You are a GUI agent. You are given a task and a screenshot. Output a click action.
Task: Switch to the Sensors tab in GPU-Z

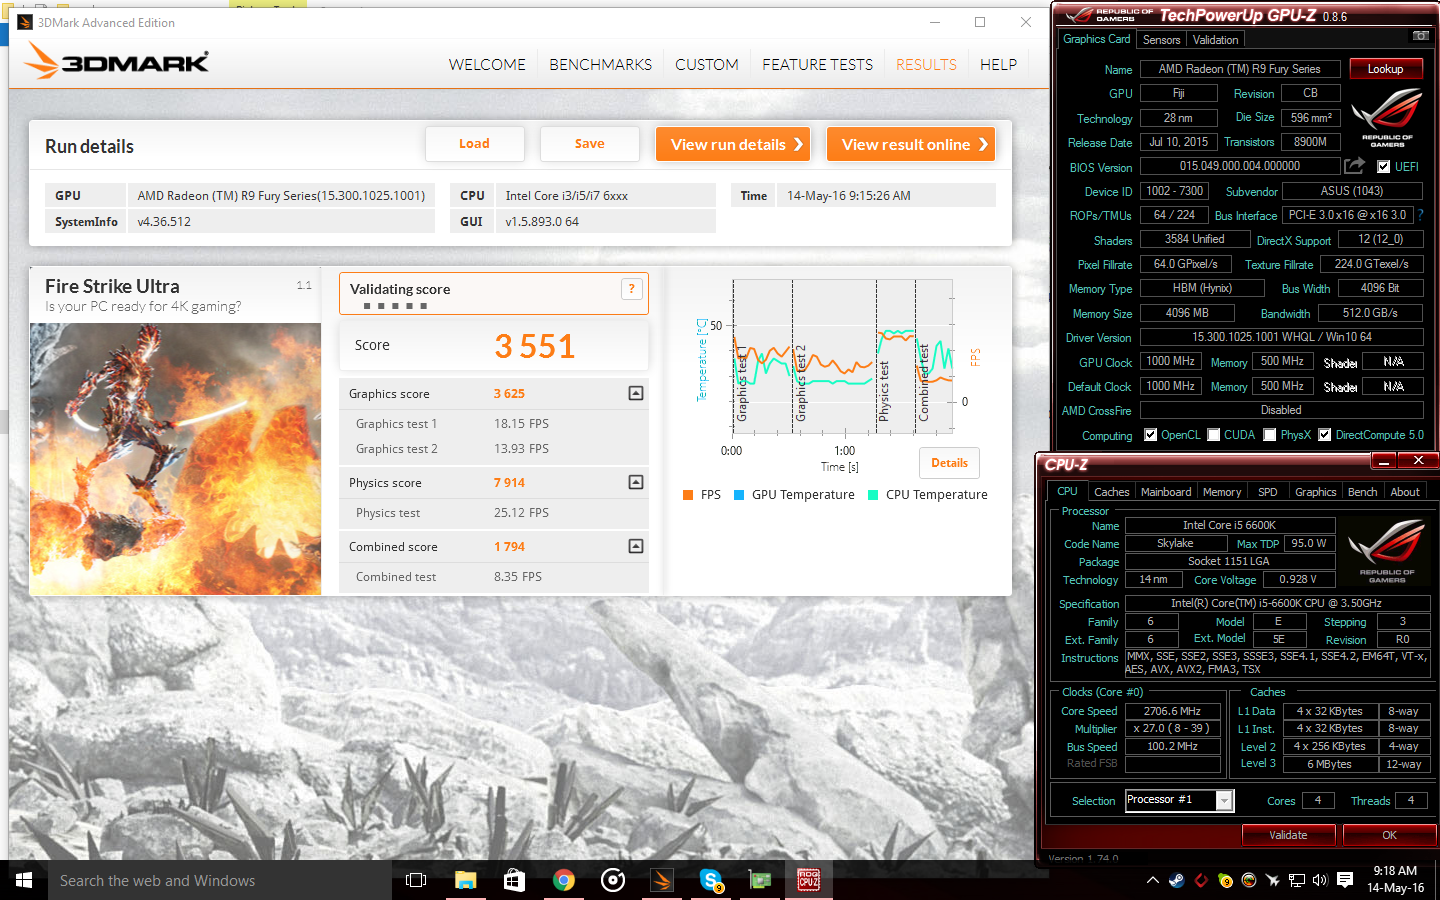click(x=1162, y=40)
